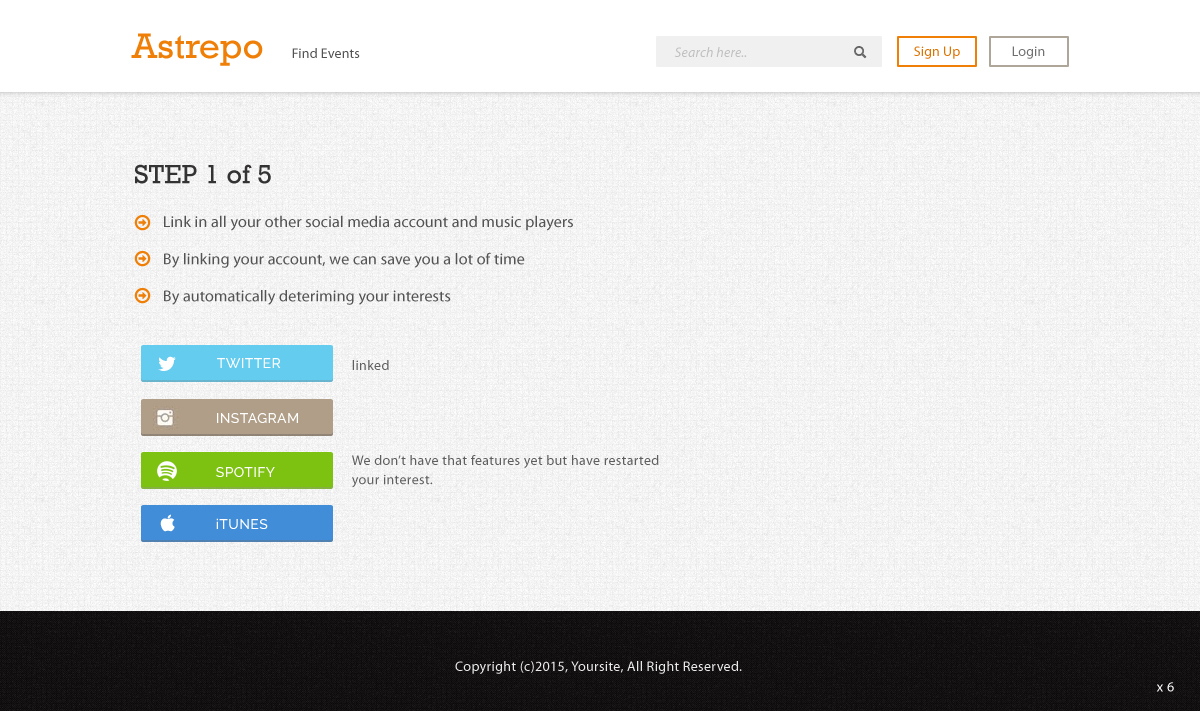Click the Astrepo logo
Screen dimensions: 1200x711
[x=197, y=48]
